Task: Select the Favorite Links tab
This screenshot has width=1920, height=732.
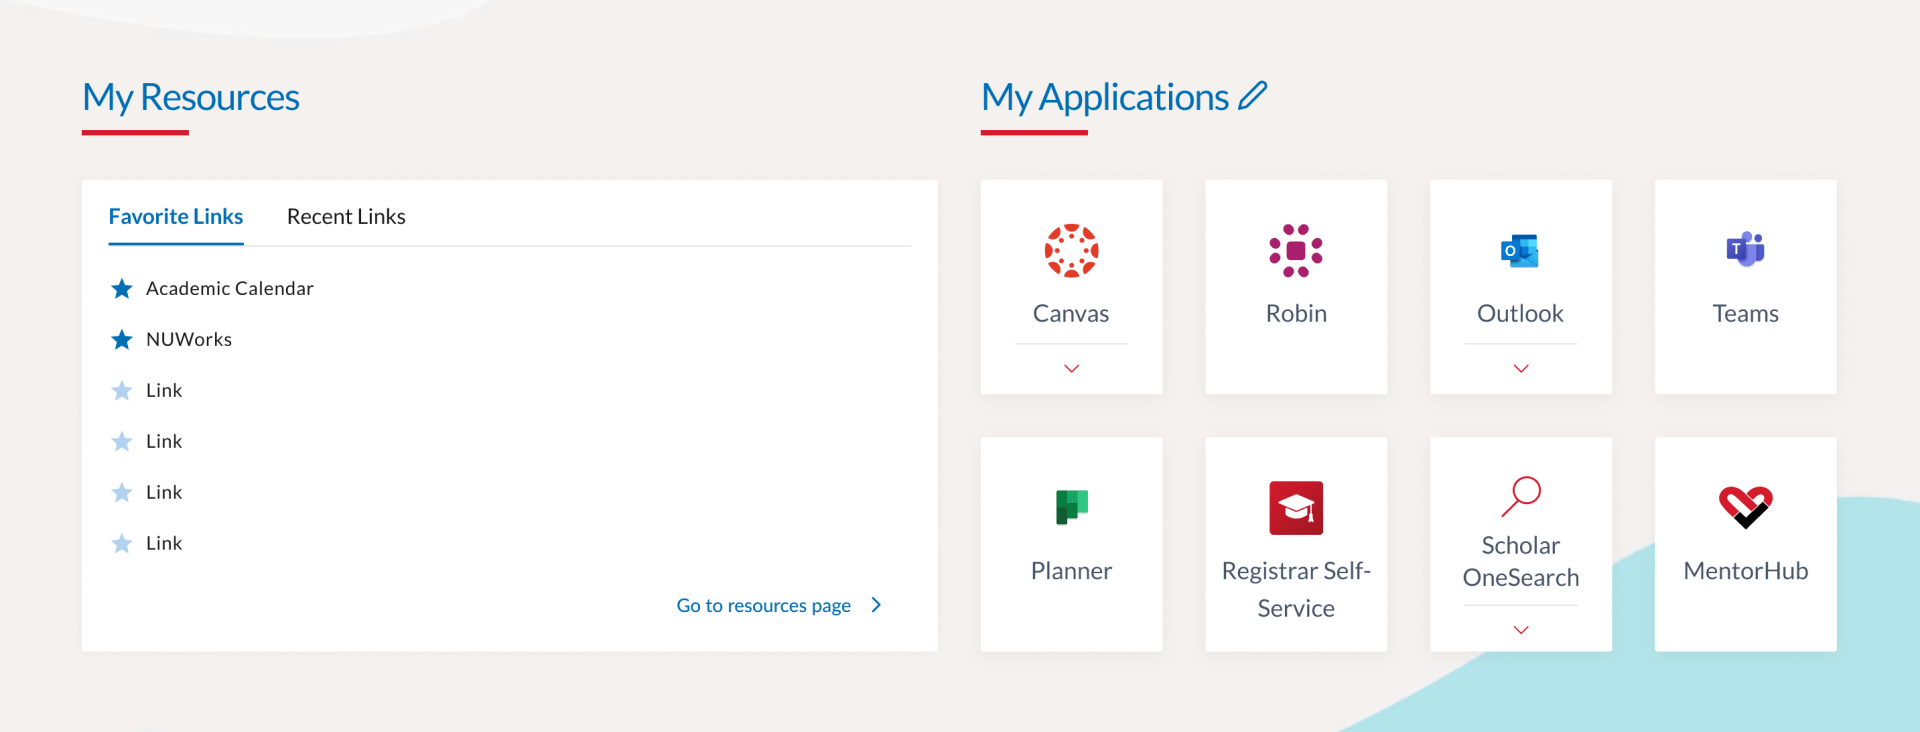Action: point(176,217)
